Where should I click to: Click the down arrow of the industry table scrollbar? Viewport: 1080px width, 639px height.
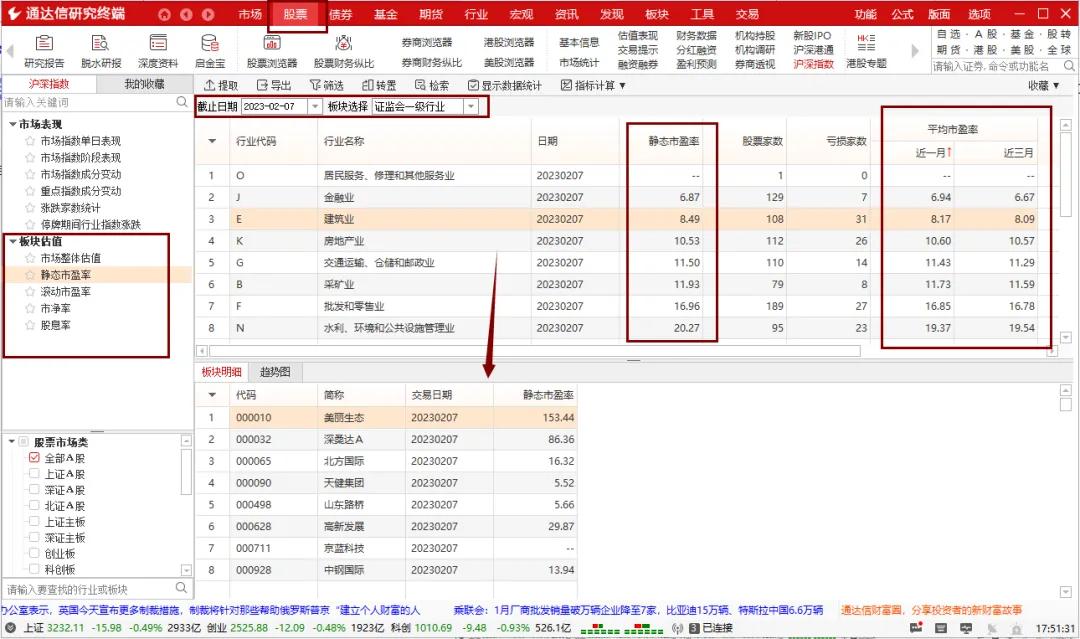1066,337
